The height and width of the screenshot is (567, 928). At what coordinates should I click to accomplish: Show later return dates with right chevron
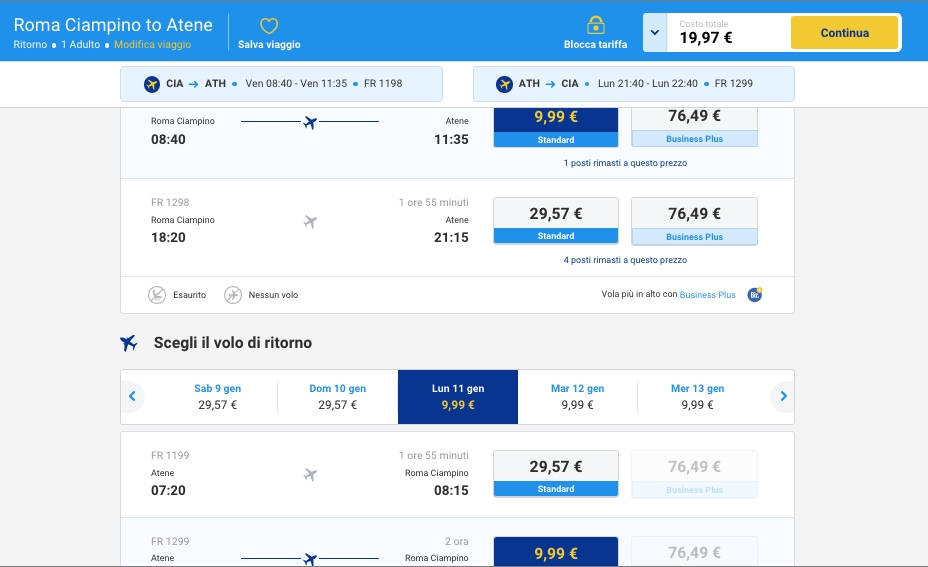(x=783, y=396)
